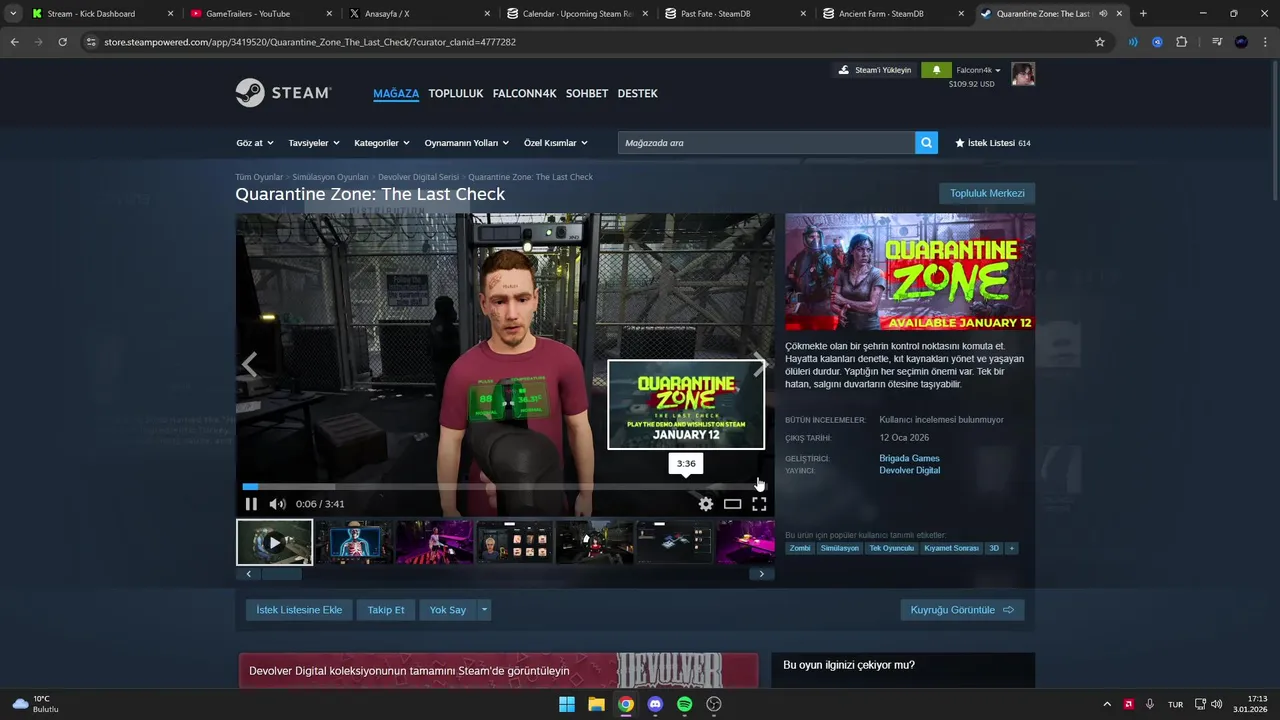Select the x-ray skeleton screenshot thumbnail
The width and height of the screenshot is (1280, 720).
(x=355, y=542)
